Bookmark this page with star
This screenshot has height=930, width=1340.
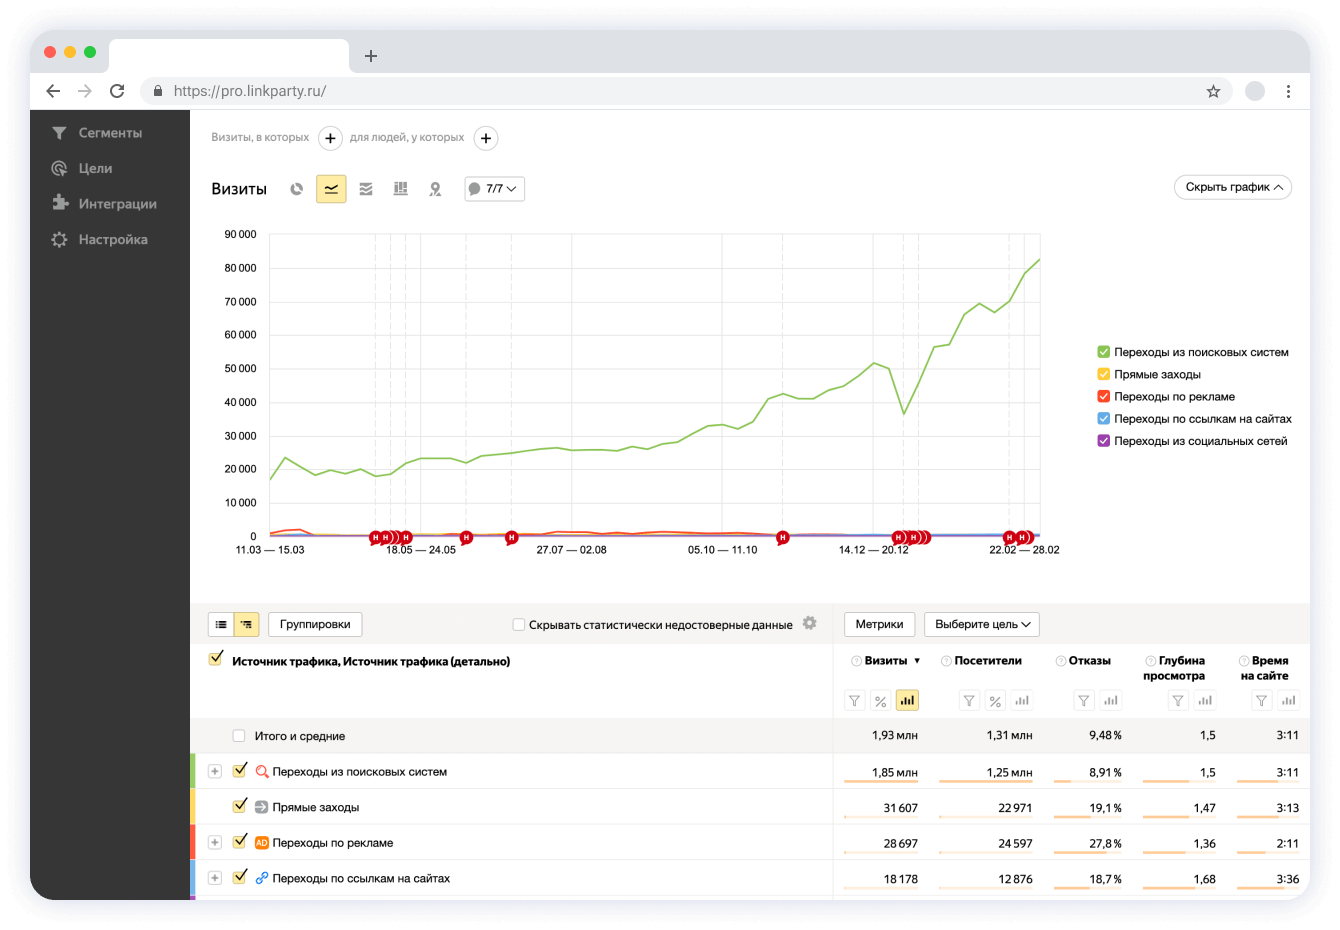tap(1213, 91)
